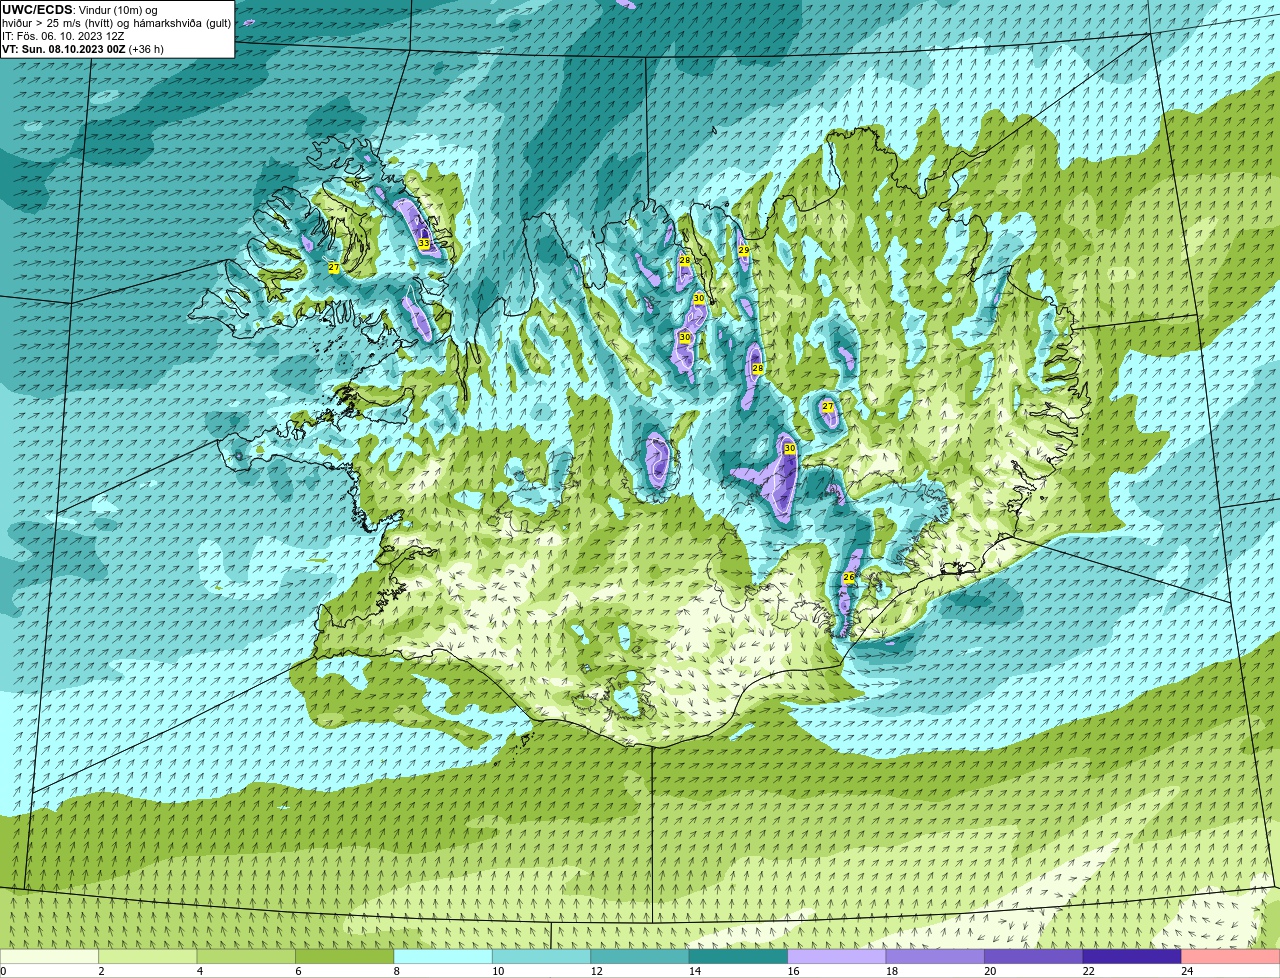Click the legend scale value 4
The width and height of the screenshot is (1280, 978).
(199, 971)
